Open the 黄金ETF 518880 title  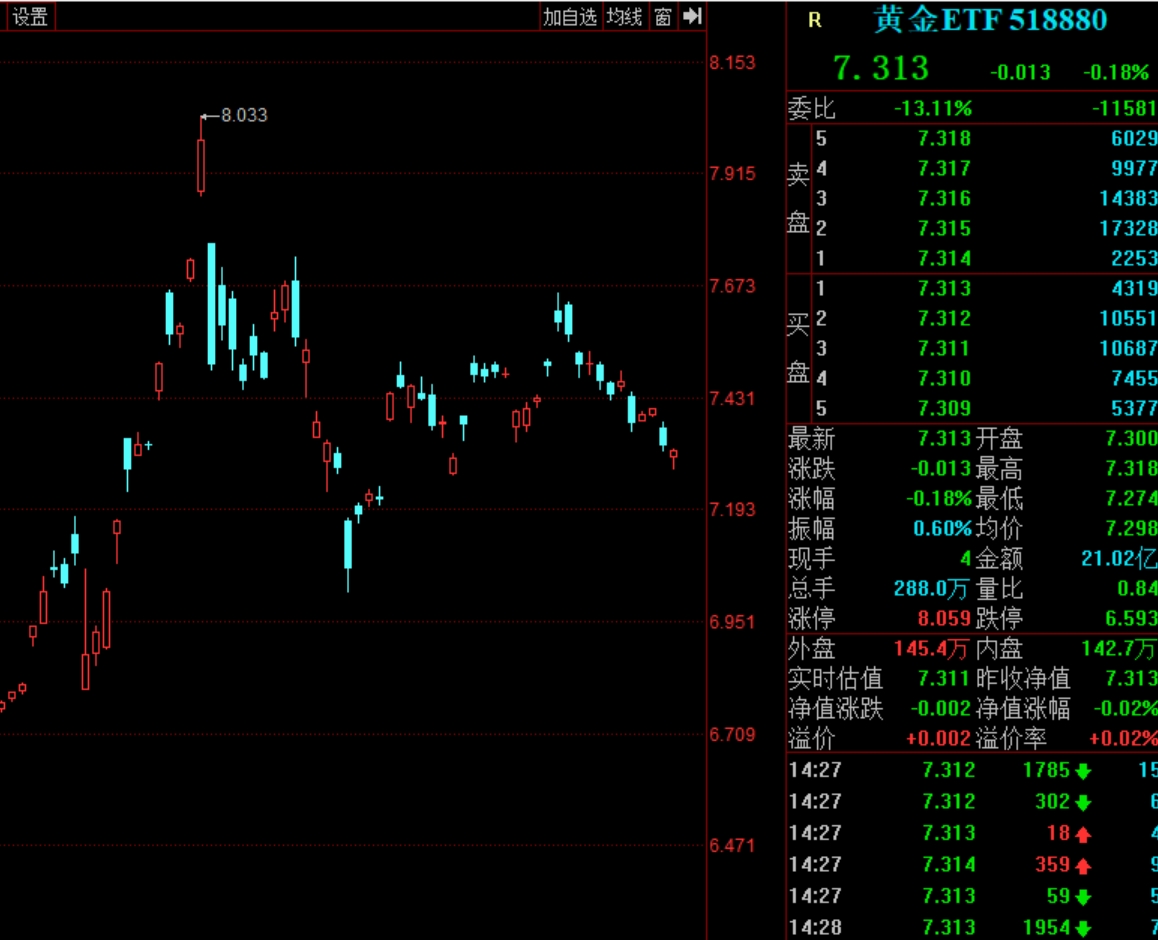pos(990,20)
